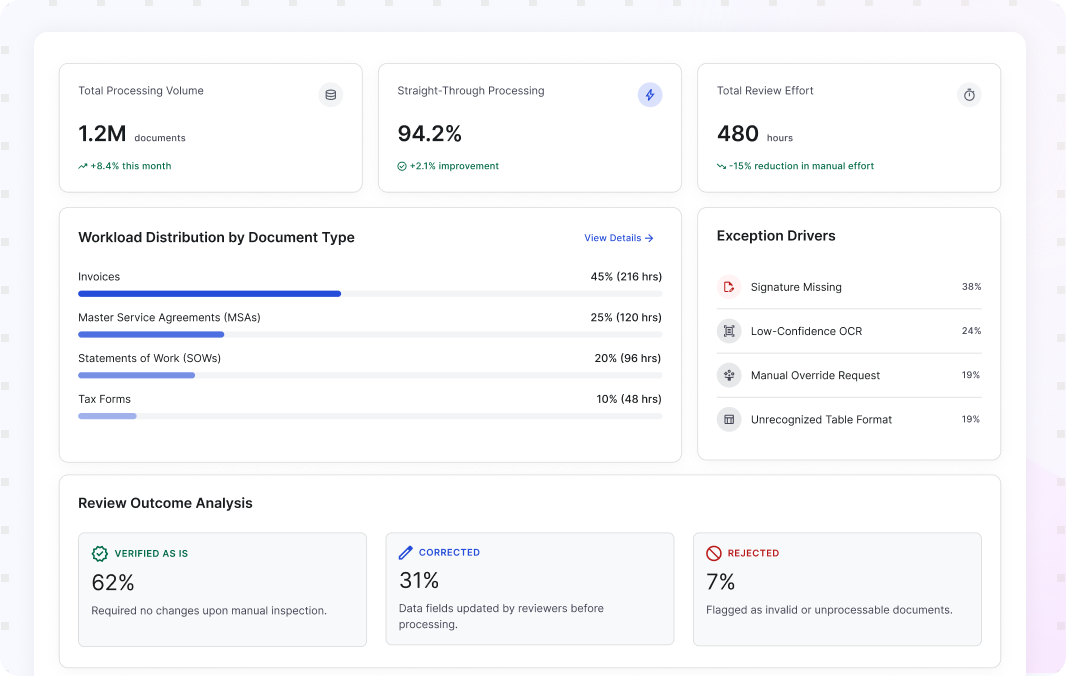1066x676 pixels.
Task: Click the Corrected heading
Action: point(449,552)
